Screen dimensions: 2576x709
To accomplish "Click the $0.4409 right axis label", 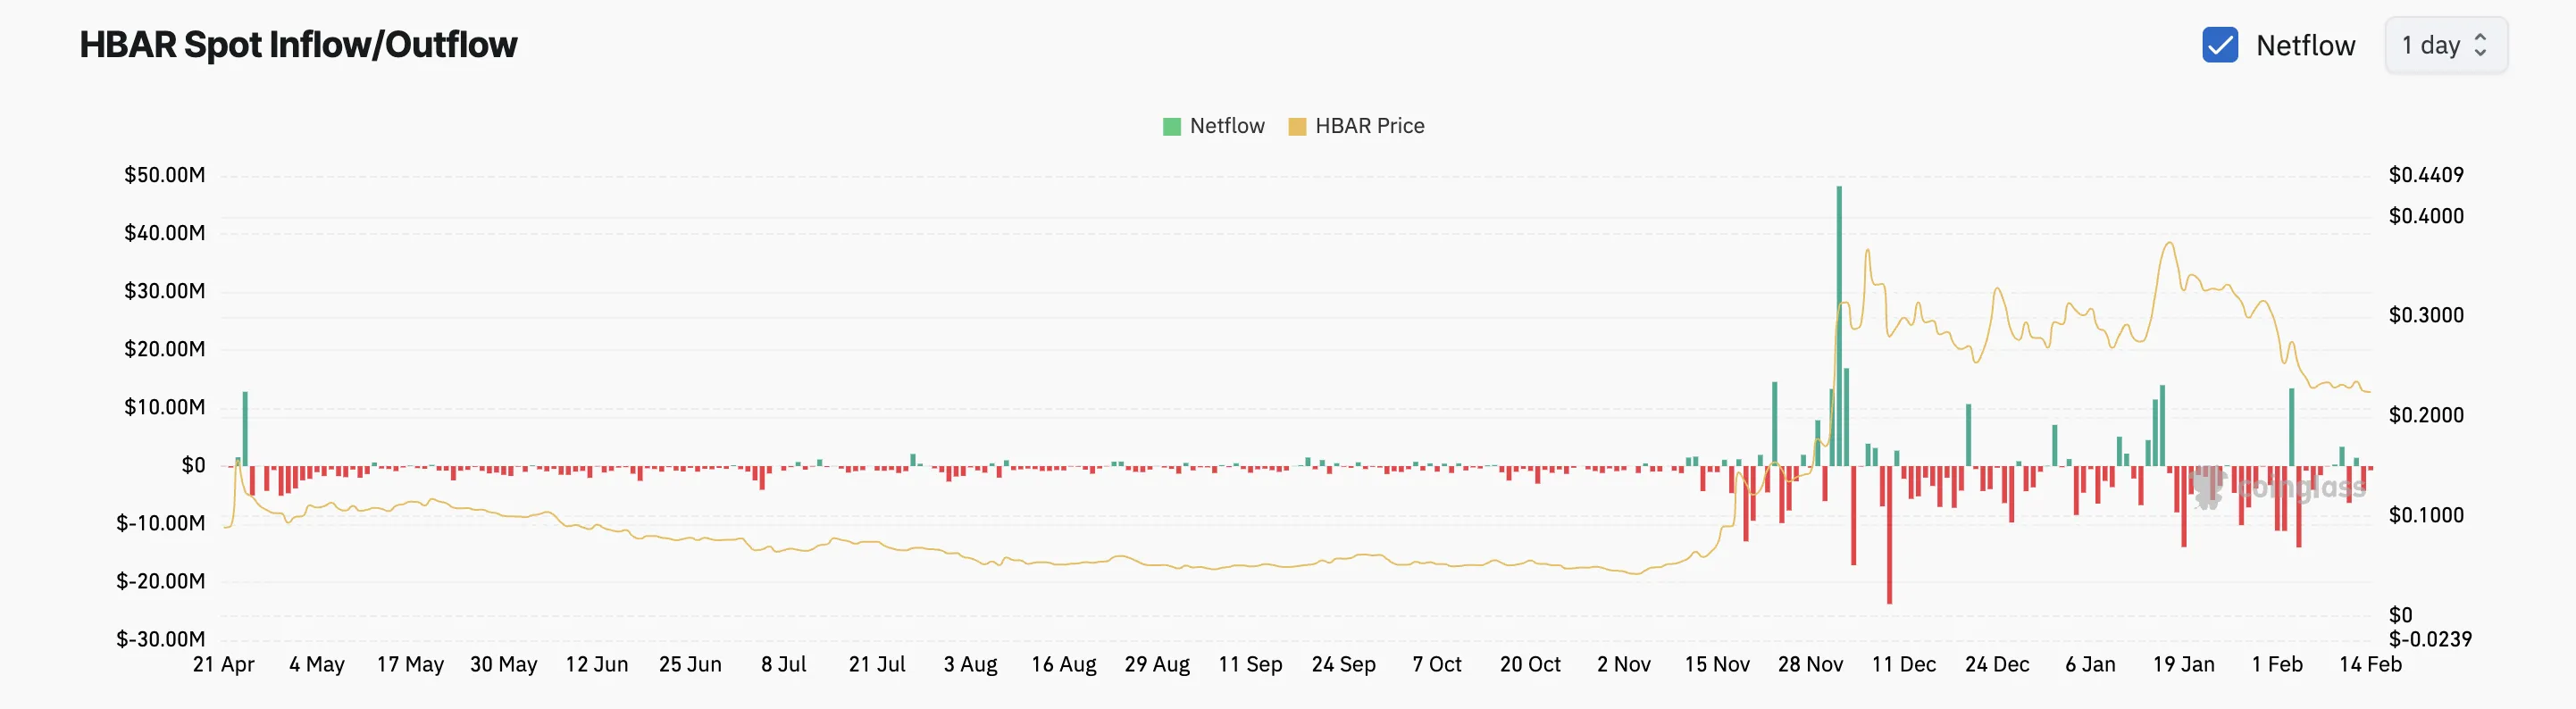I will click(x=2426, y=175).
